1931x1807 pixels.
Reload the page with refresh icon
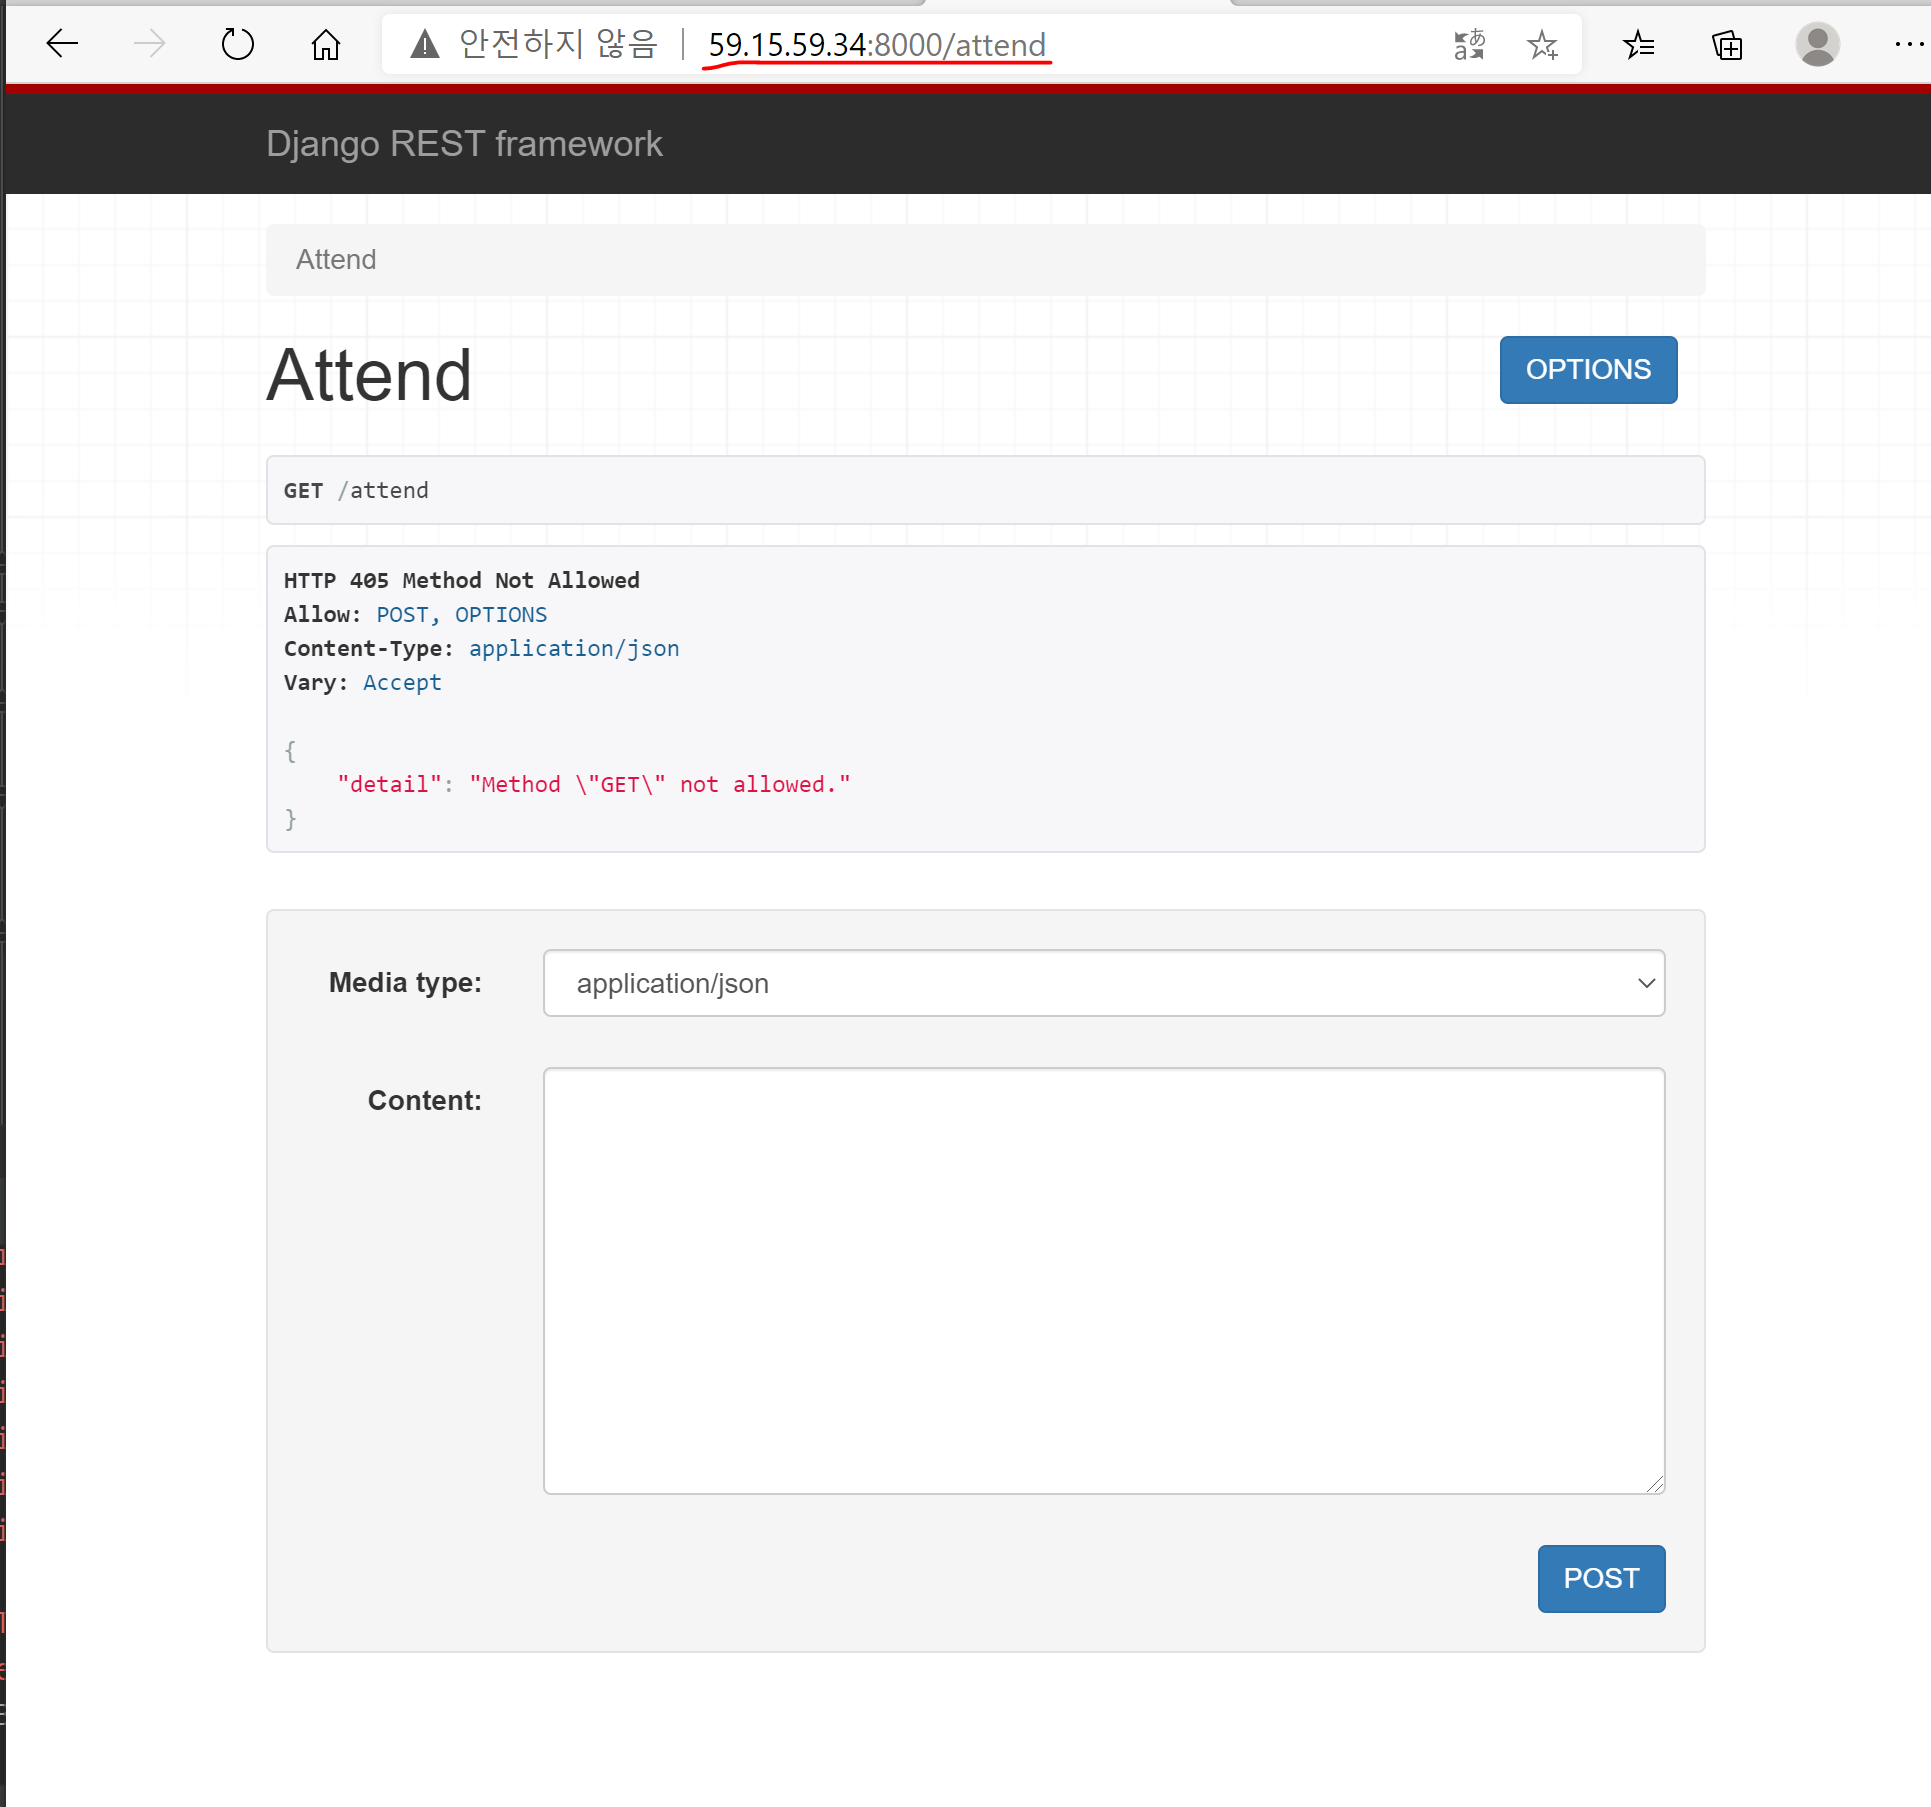click(238, 44)
